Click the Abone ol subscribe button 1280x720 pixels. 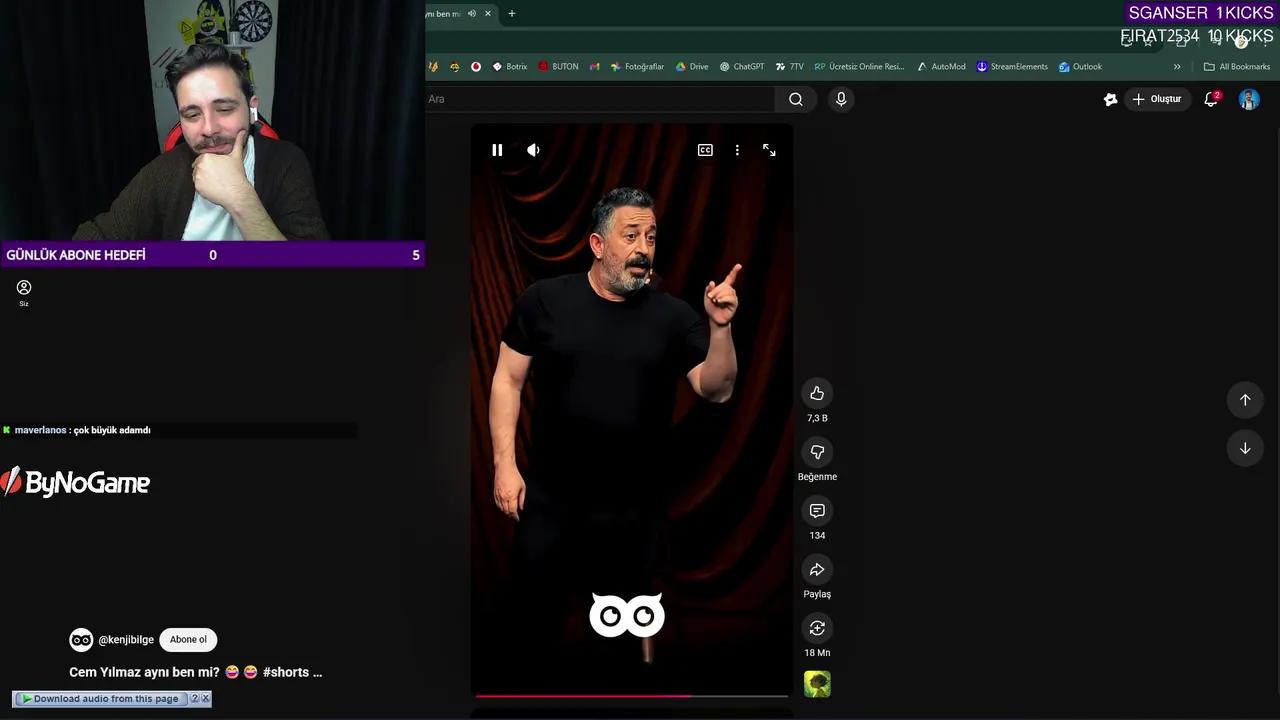[188, 639]
